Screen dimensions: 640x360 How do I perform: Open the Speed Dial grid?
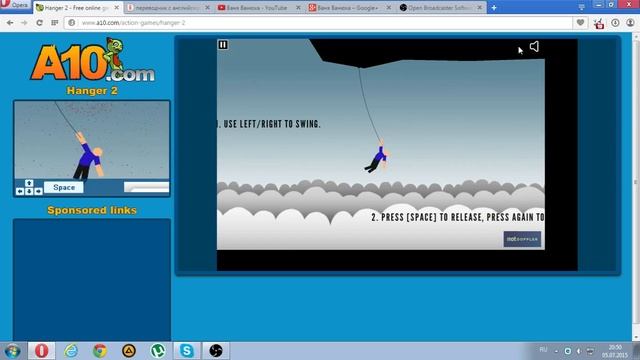(54, 23)
